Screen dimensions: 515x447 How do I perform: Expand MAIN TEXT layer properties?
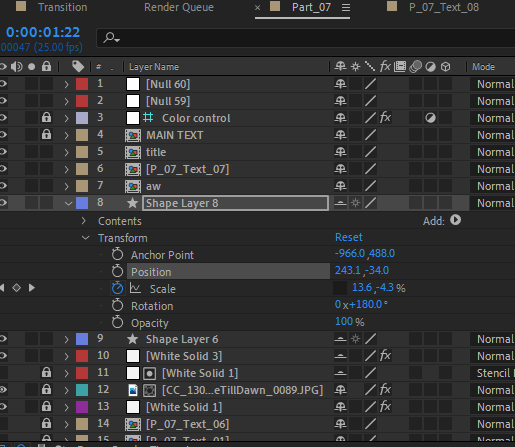click(66, 135)
